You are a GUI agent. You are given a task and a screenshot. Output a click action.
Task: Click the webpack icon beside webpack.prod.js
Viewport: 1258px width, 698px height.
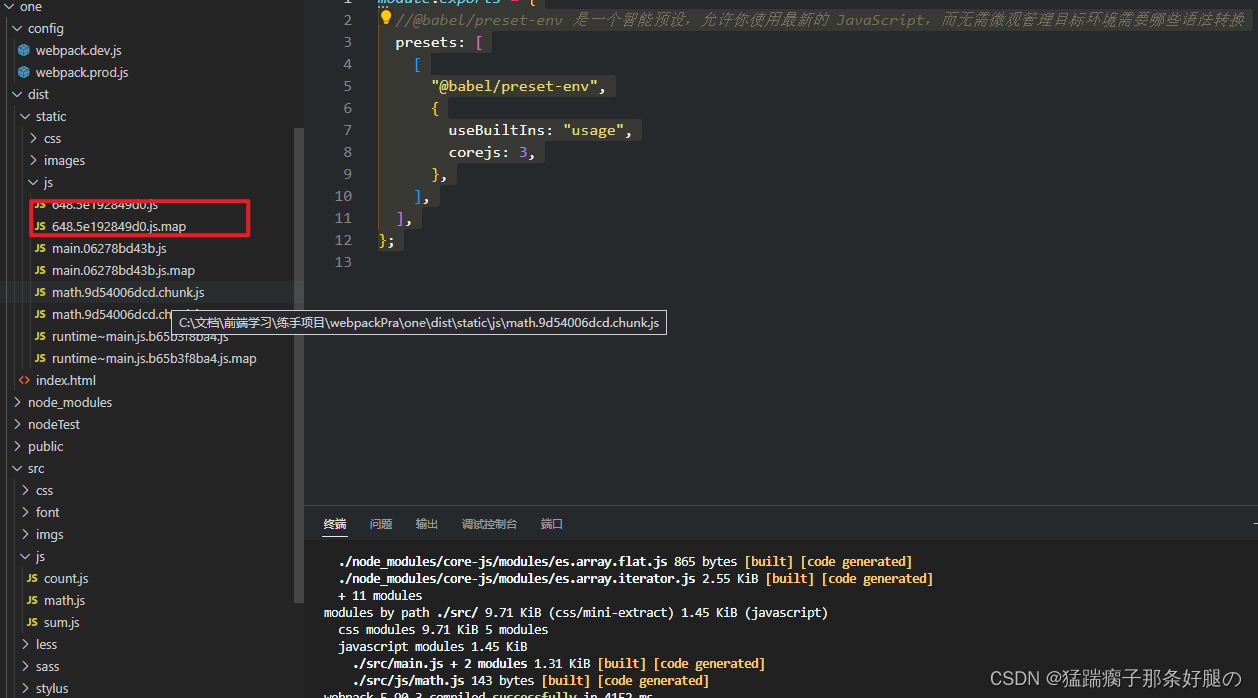pos(23,72)
